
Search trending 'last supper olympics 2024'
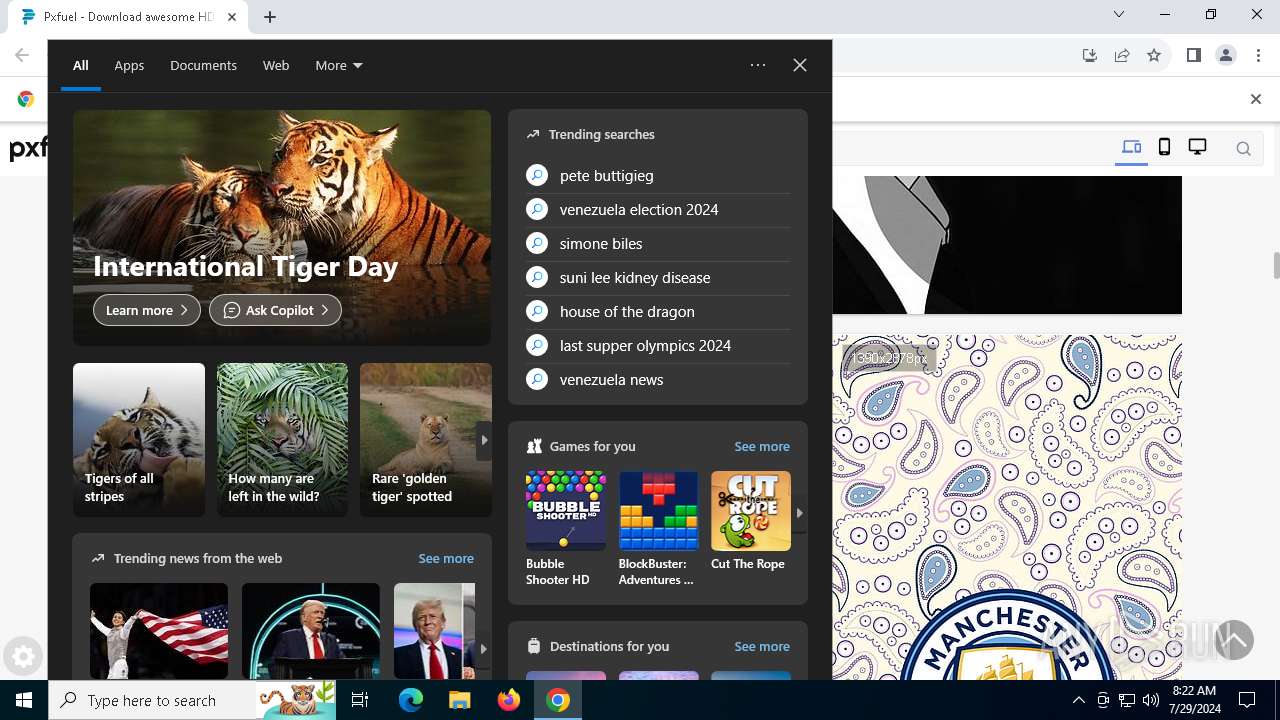click(x=658, y=345)
